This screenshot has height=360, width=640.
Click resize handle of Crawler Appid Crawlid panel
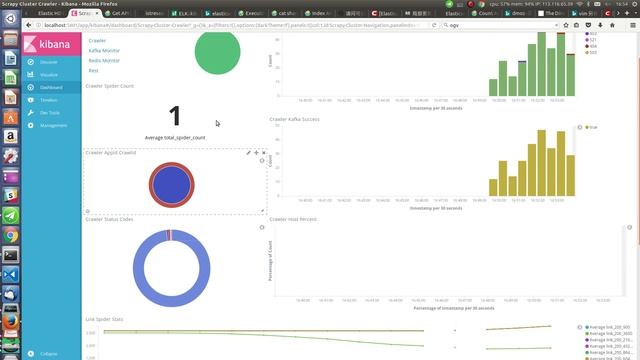[263, 211]
